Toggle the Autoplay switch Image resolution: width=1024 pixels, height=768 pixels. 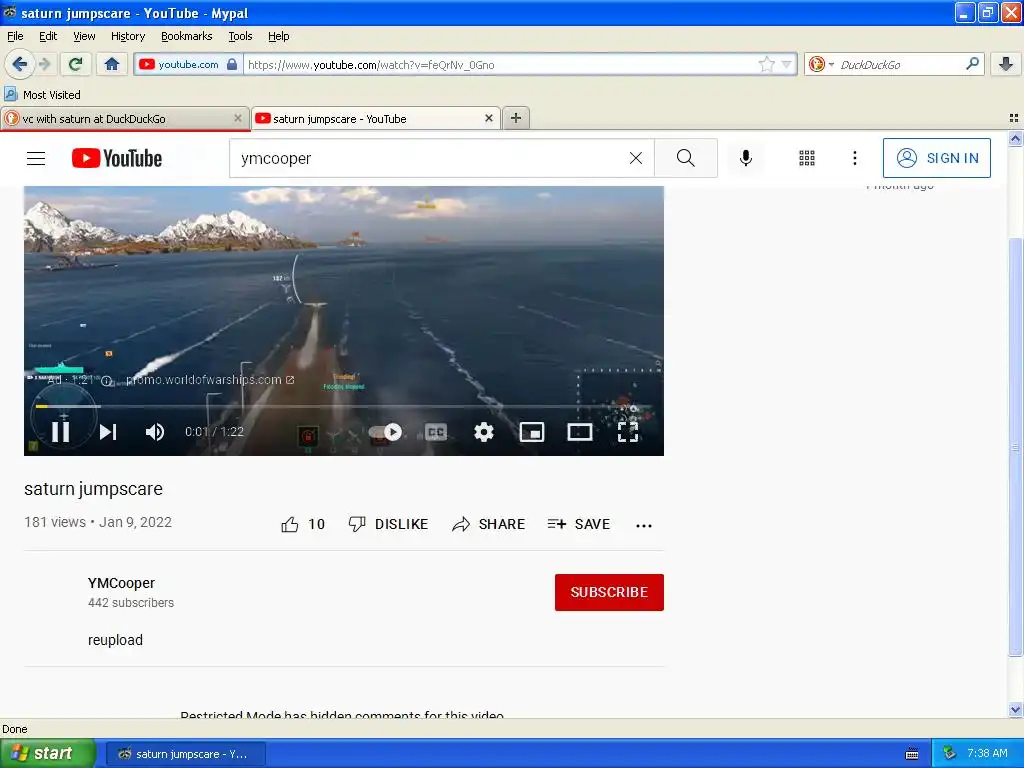[x=385, y=432]
